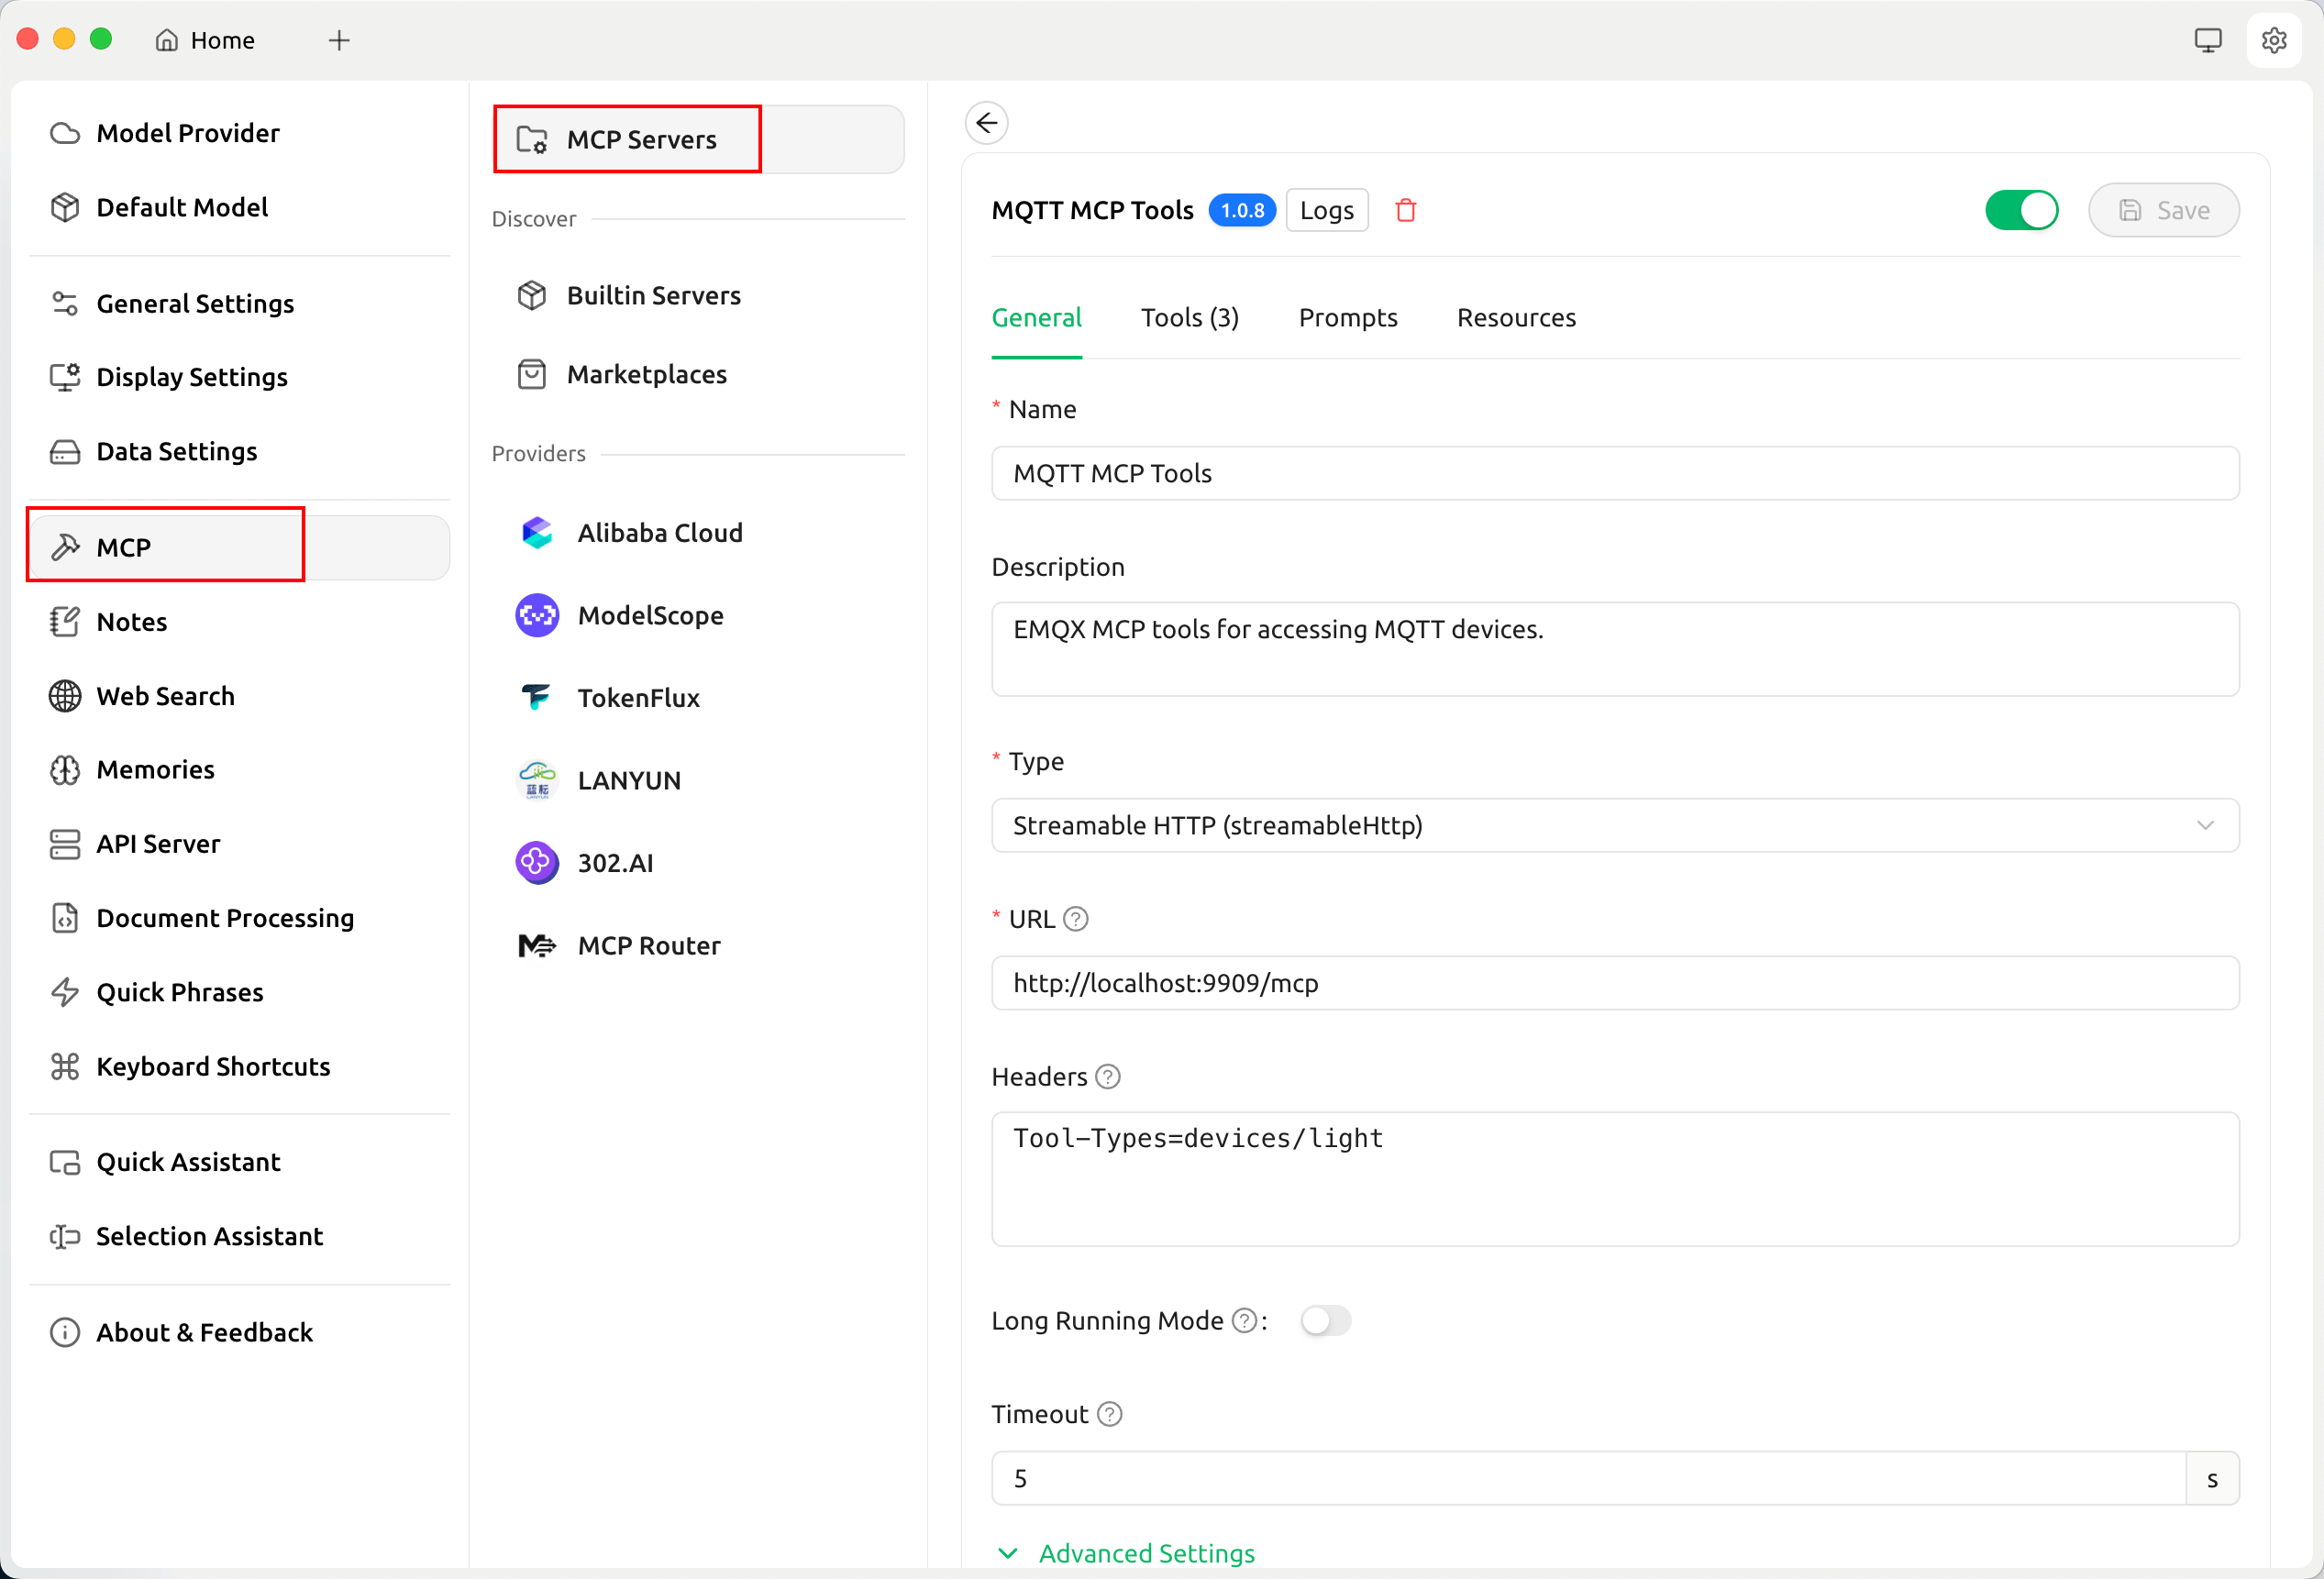Viewport: 2324px width, 1579px height.
Task: Open settings gear in title bar
Action: [x=2273, y=40]
